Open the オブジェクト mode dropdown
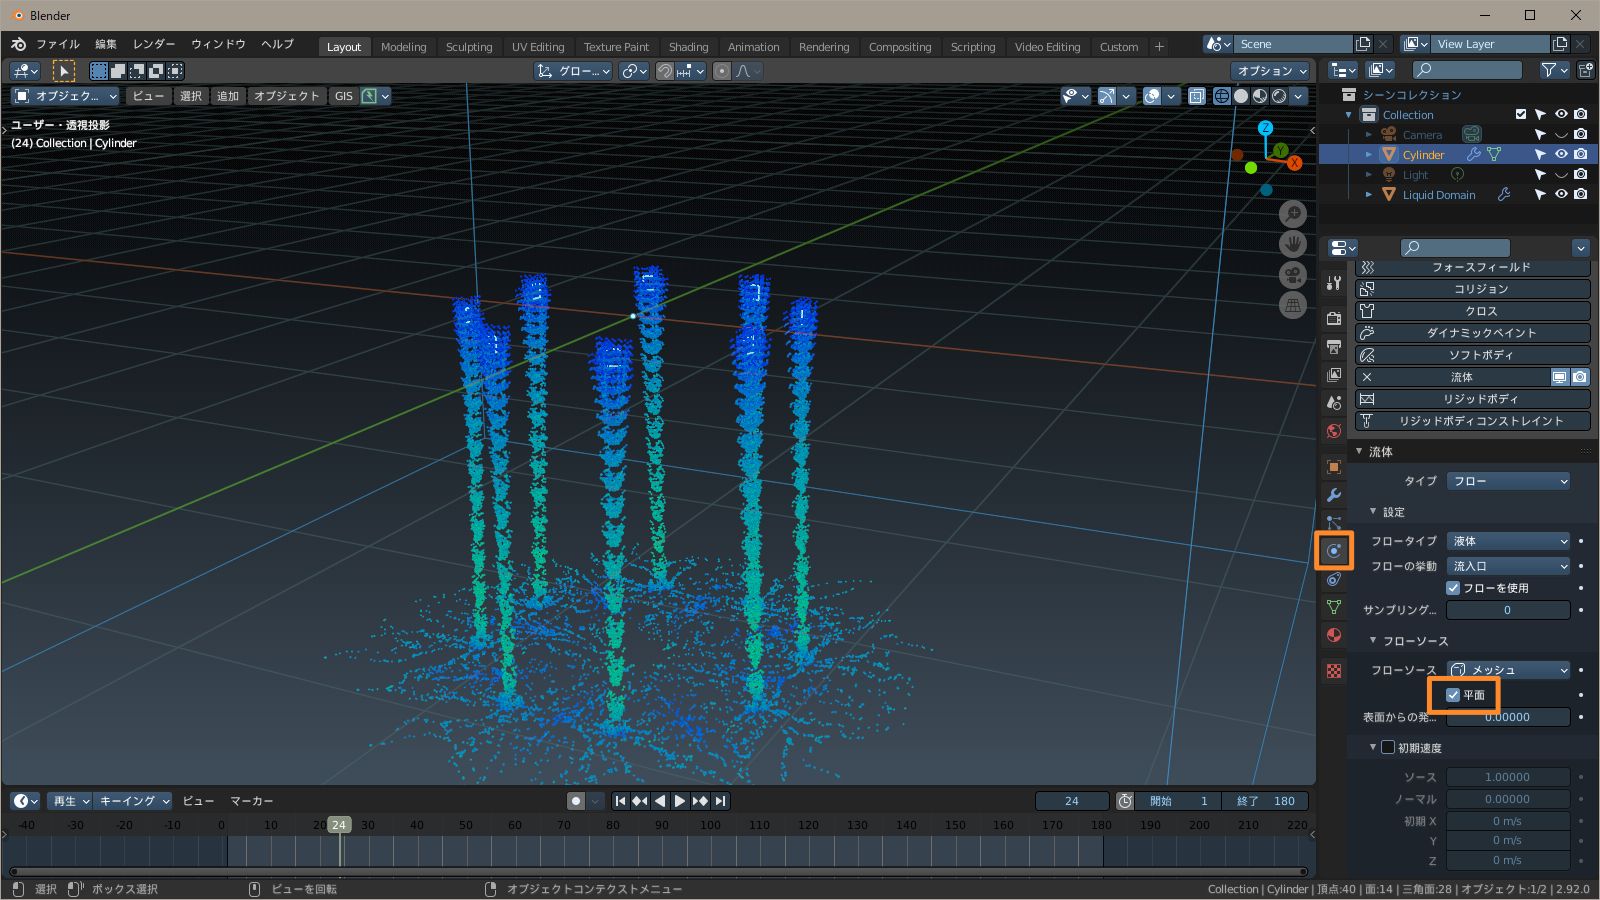The height and width of the screenshot is (900, 1600). point(65,96)
